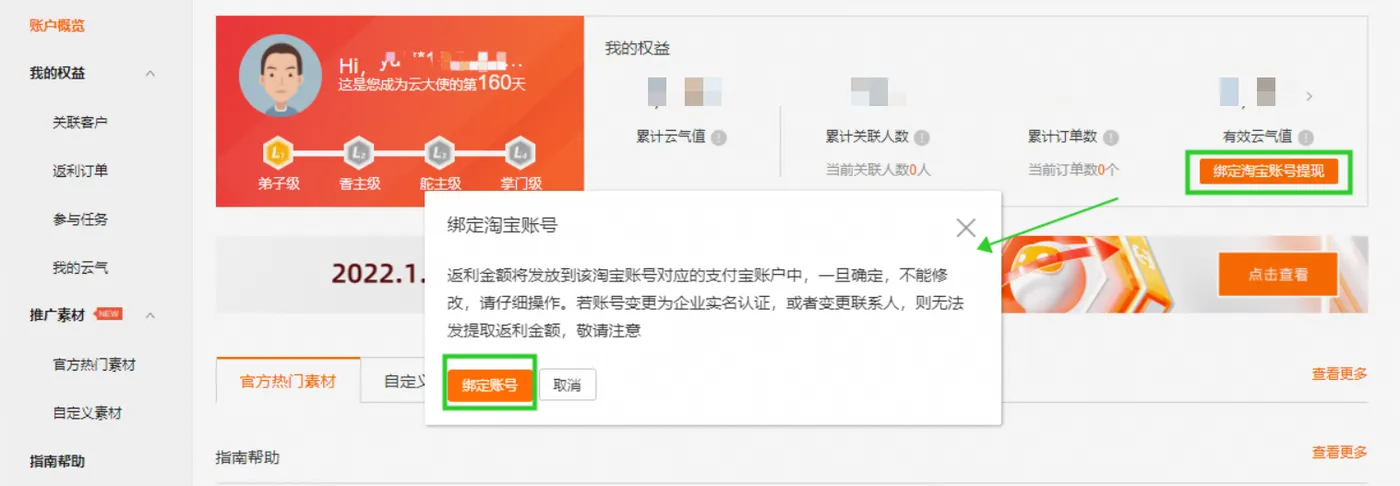Click arrow chevron beside 有效云气值 amount
The height and width of the screenshot is (486, 1400).
coord(1309,97)
